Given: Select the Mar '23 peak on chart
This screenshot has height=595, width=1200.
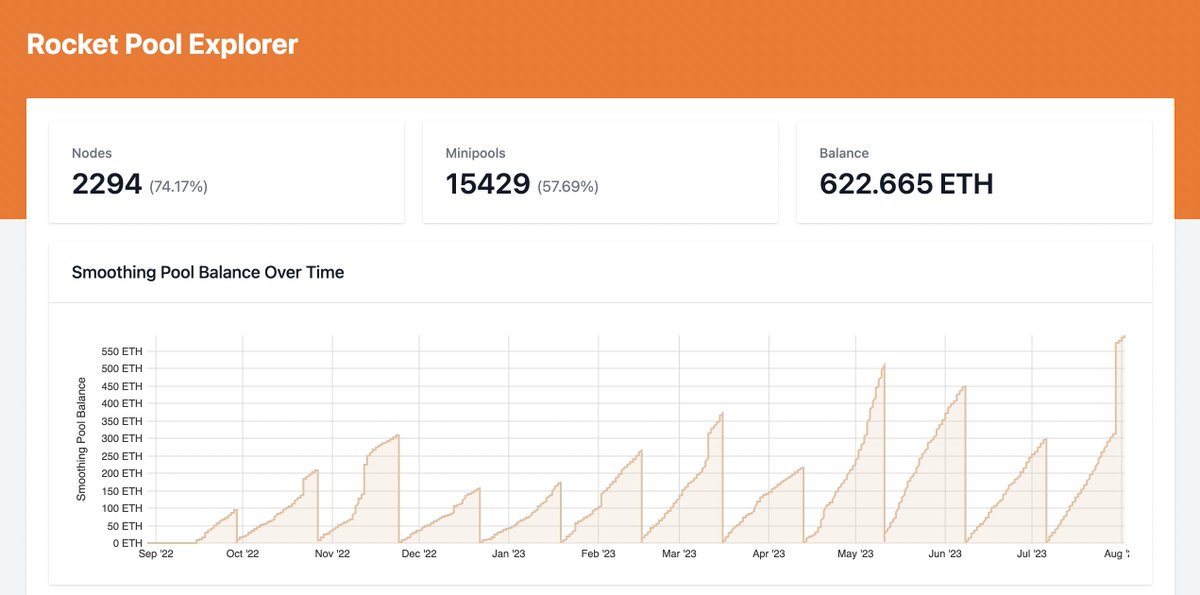Looking at the screenshot, I should [721, 410].
